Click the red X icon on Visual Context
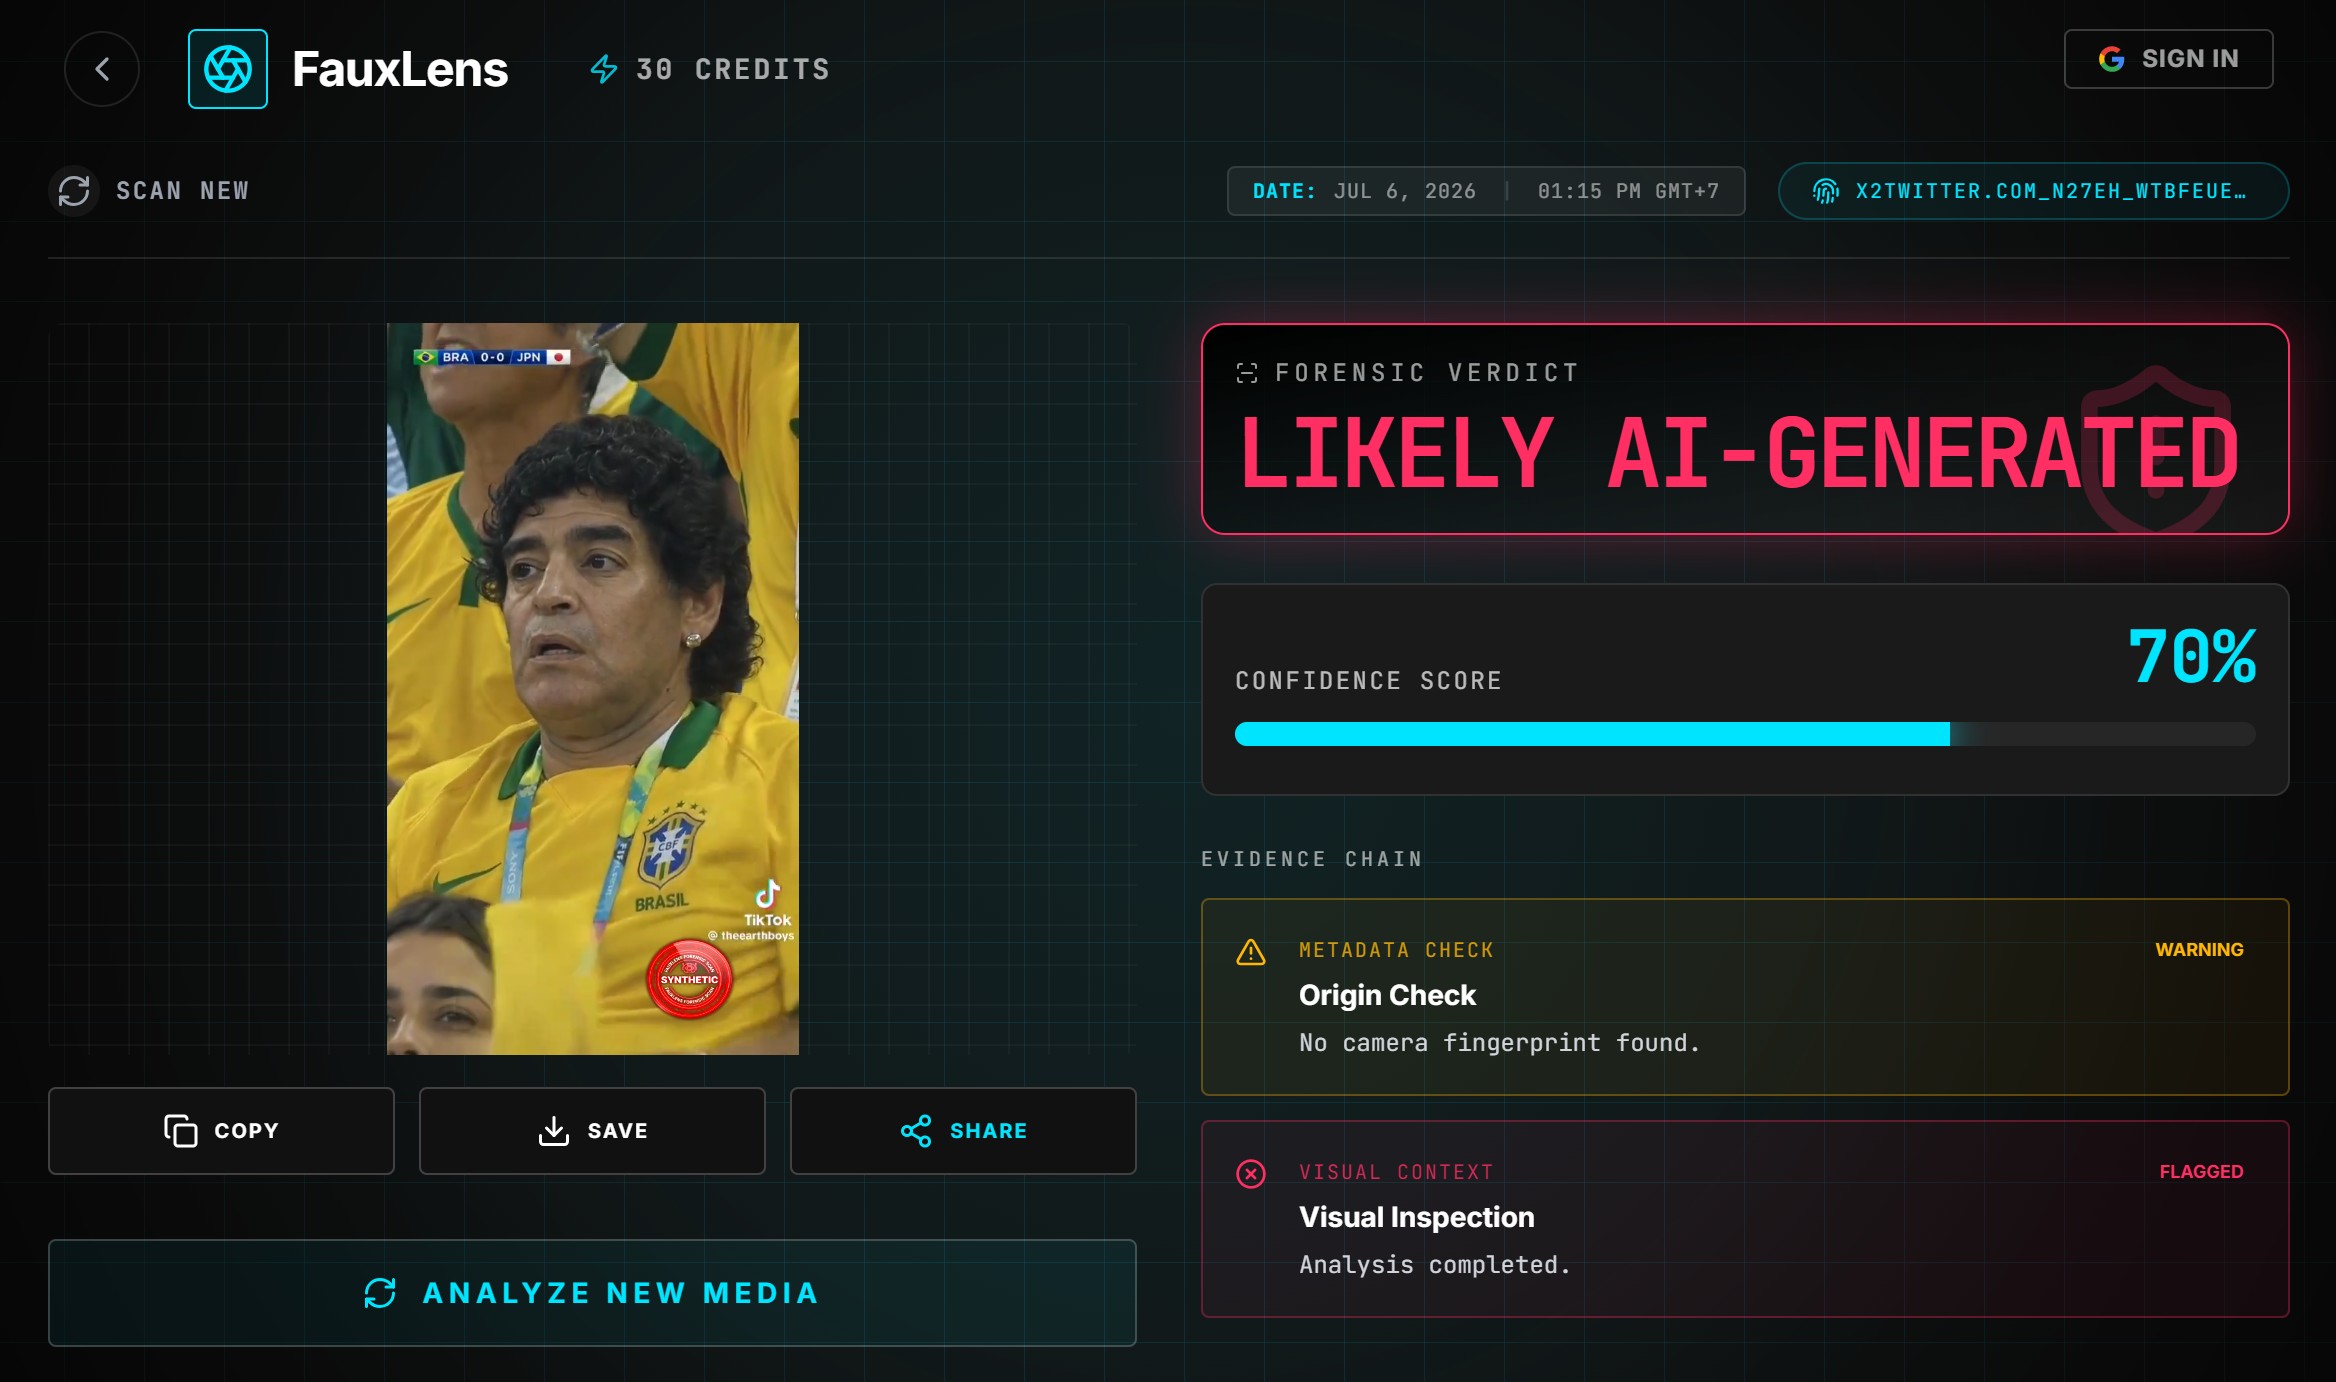Screen dimensions: 2336x1382 pyautogui.click(x=1251, y=1174)
